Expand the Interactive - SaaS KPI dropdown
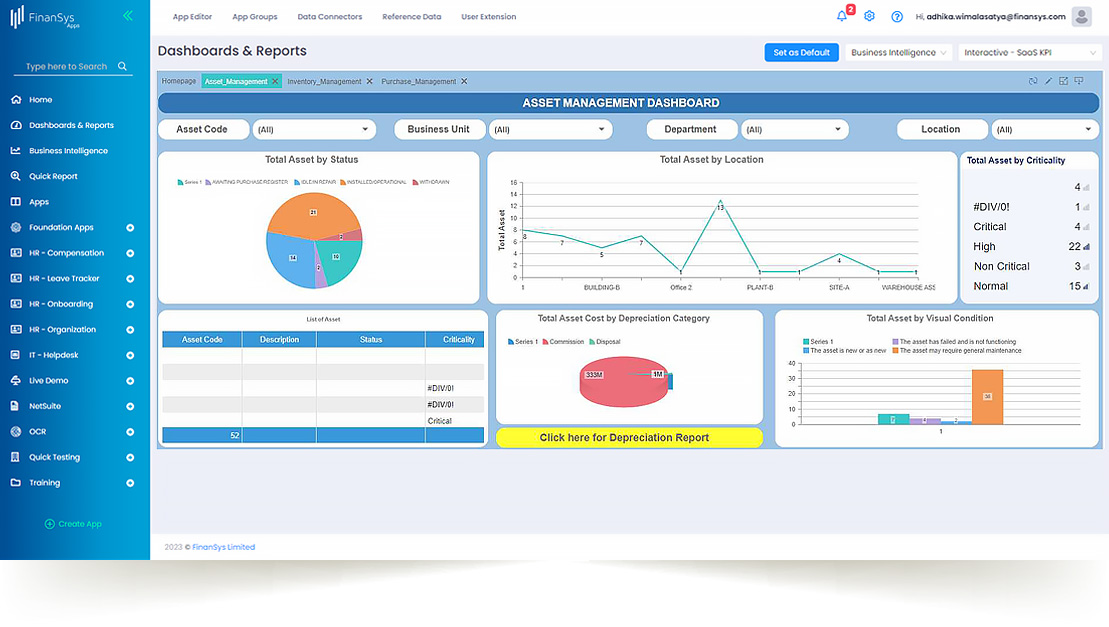1109x627 pixels. [1029, 52]
